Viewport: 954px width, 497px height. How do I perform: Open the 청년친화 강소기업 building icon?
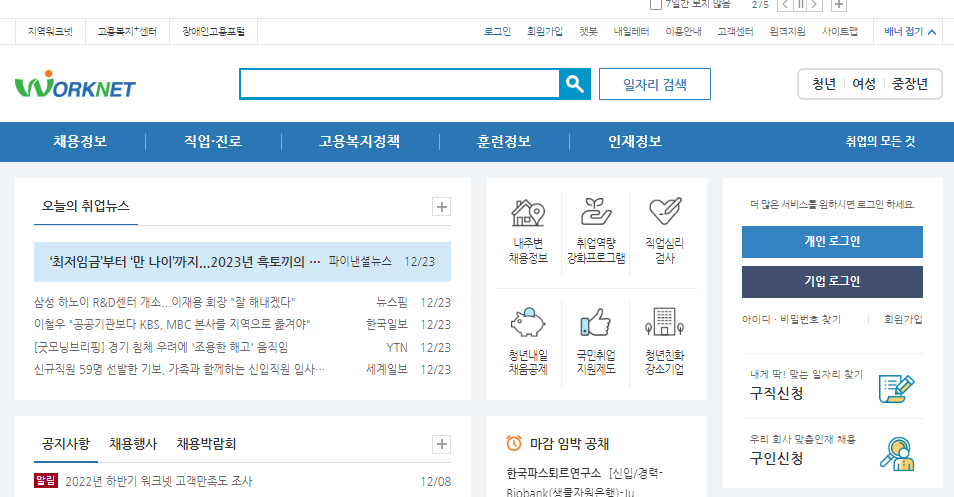[x=664, y=322]
